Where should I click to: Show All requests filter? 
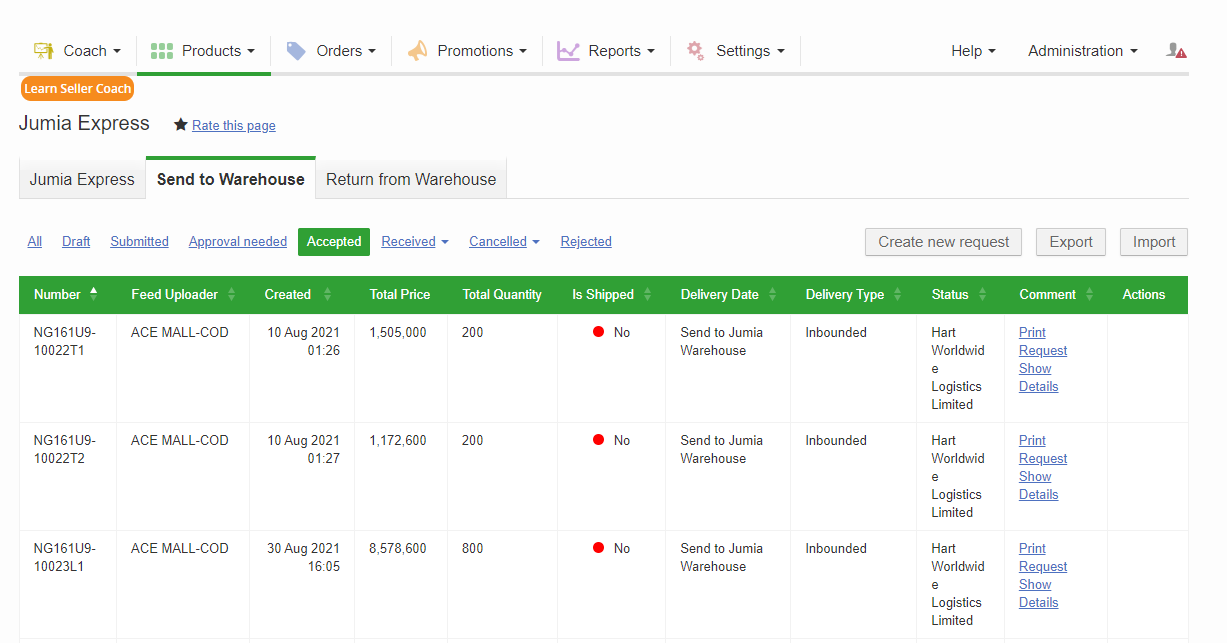coord(35,241)
